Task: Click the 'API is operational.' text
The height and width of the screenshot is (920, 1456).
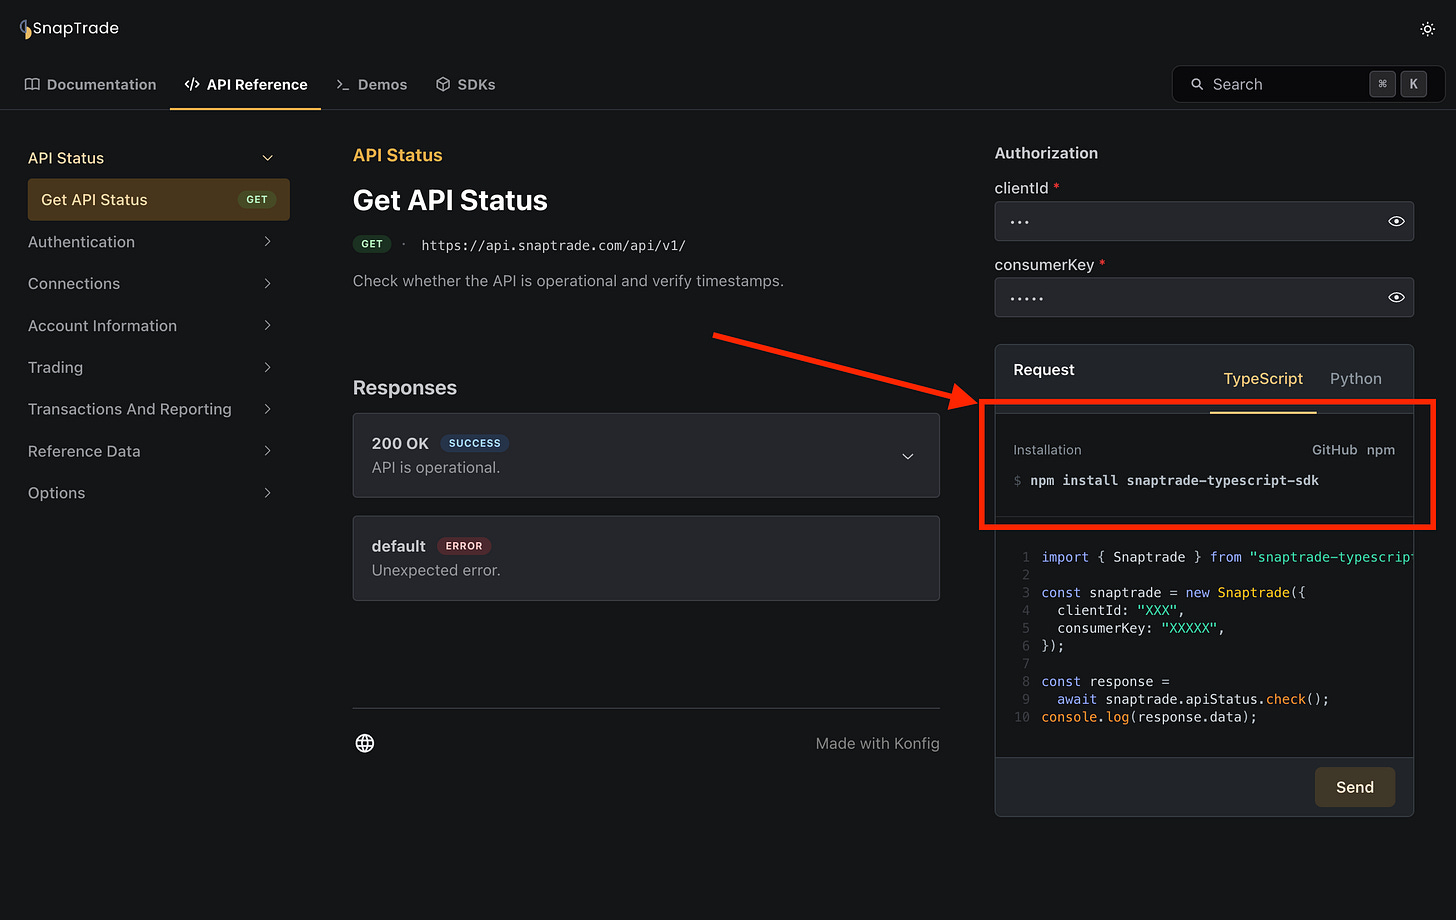Action: [436, 468]
